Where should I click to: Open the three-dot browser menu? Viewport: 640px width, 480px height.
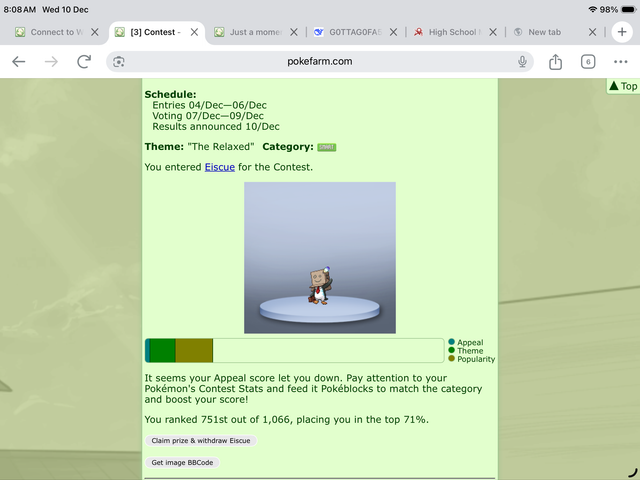[620, 62]
